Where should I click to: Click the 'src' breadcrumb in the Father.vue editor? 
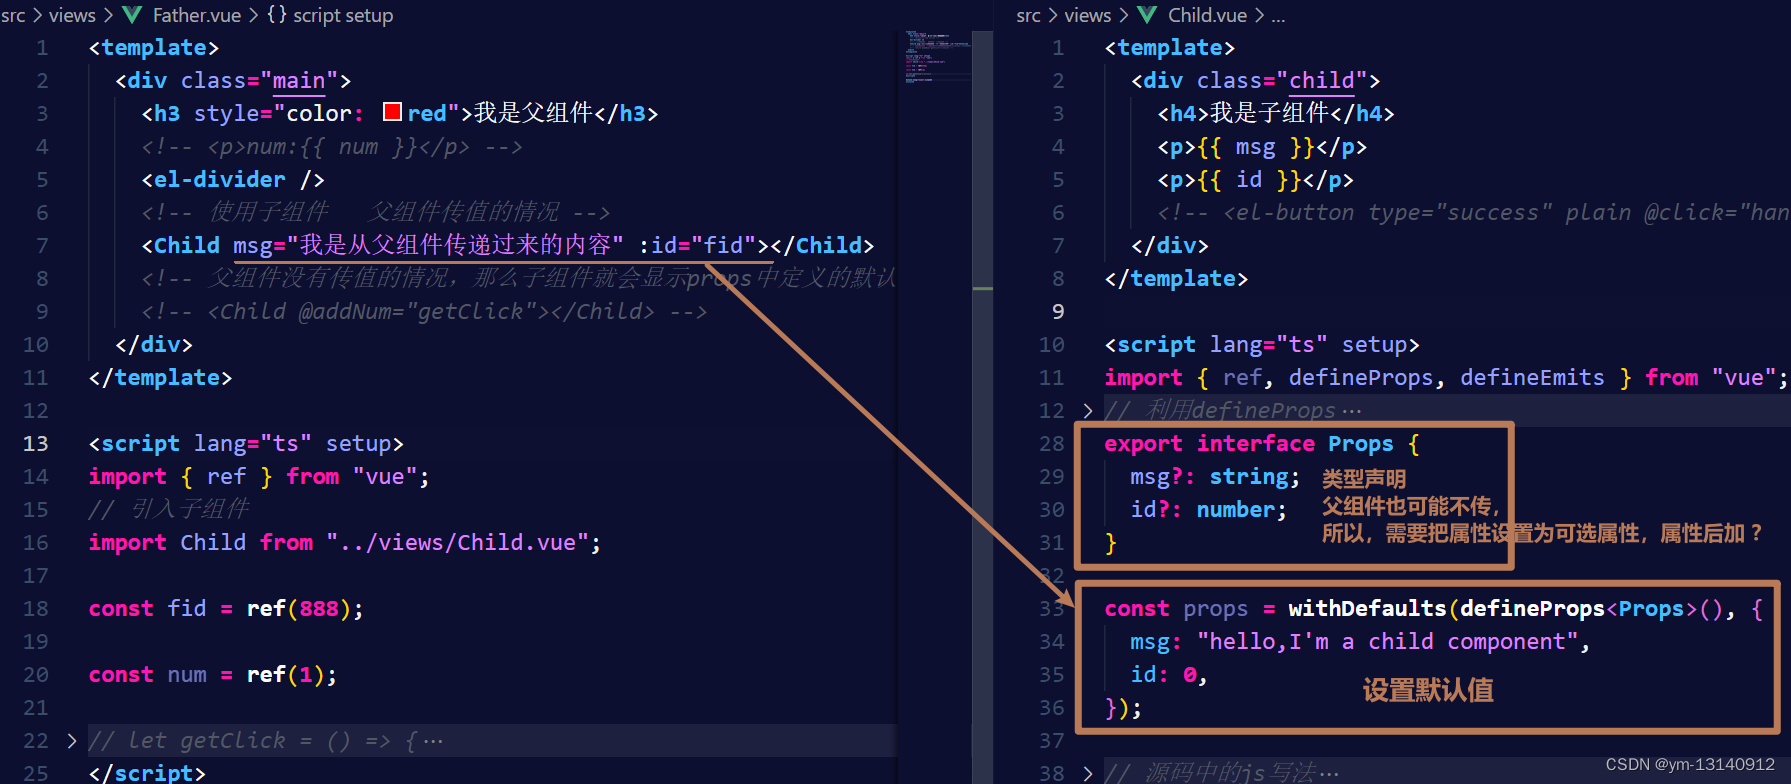pyautogui.click(x=13, y=15)
